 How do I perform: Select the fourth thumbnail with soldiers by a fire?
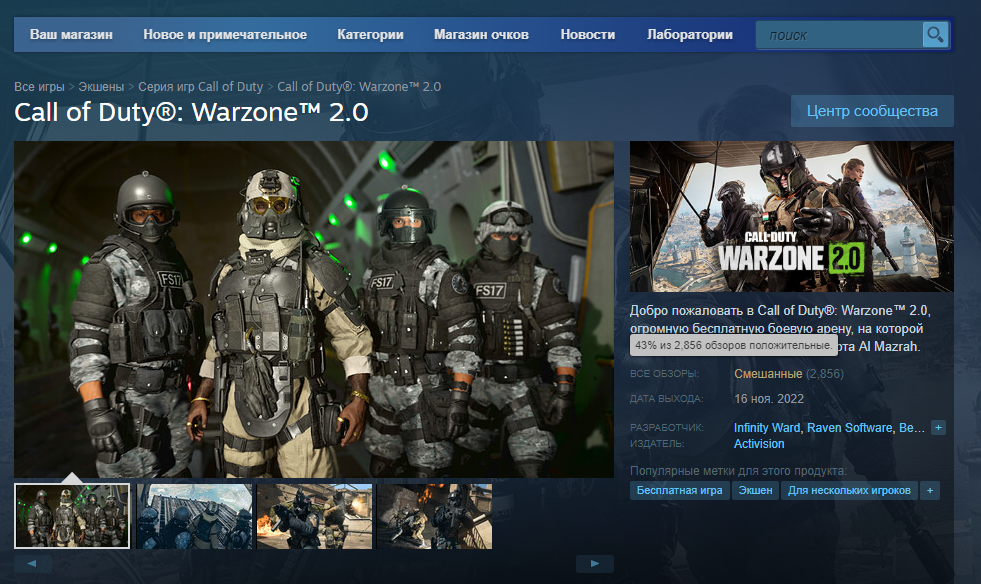[x=434, y=516]
